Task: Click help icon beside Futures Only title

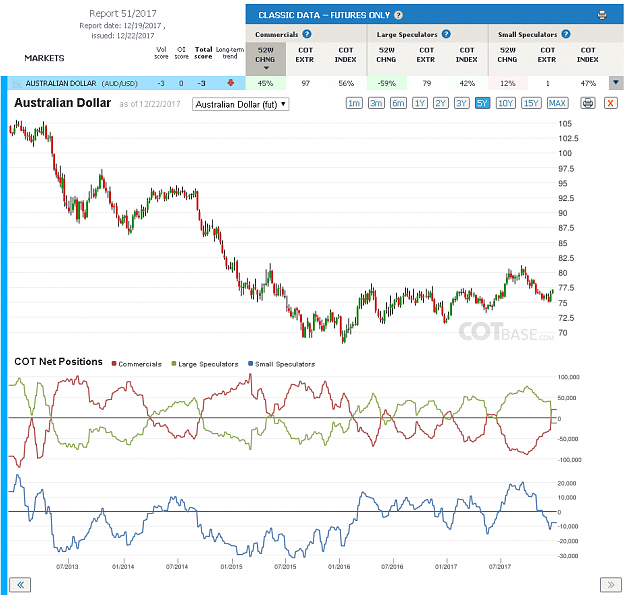Action: 398,15
